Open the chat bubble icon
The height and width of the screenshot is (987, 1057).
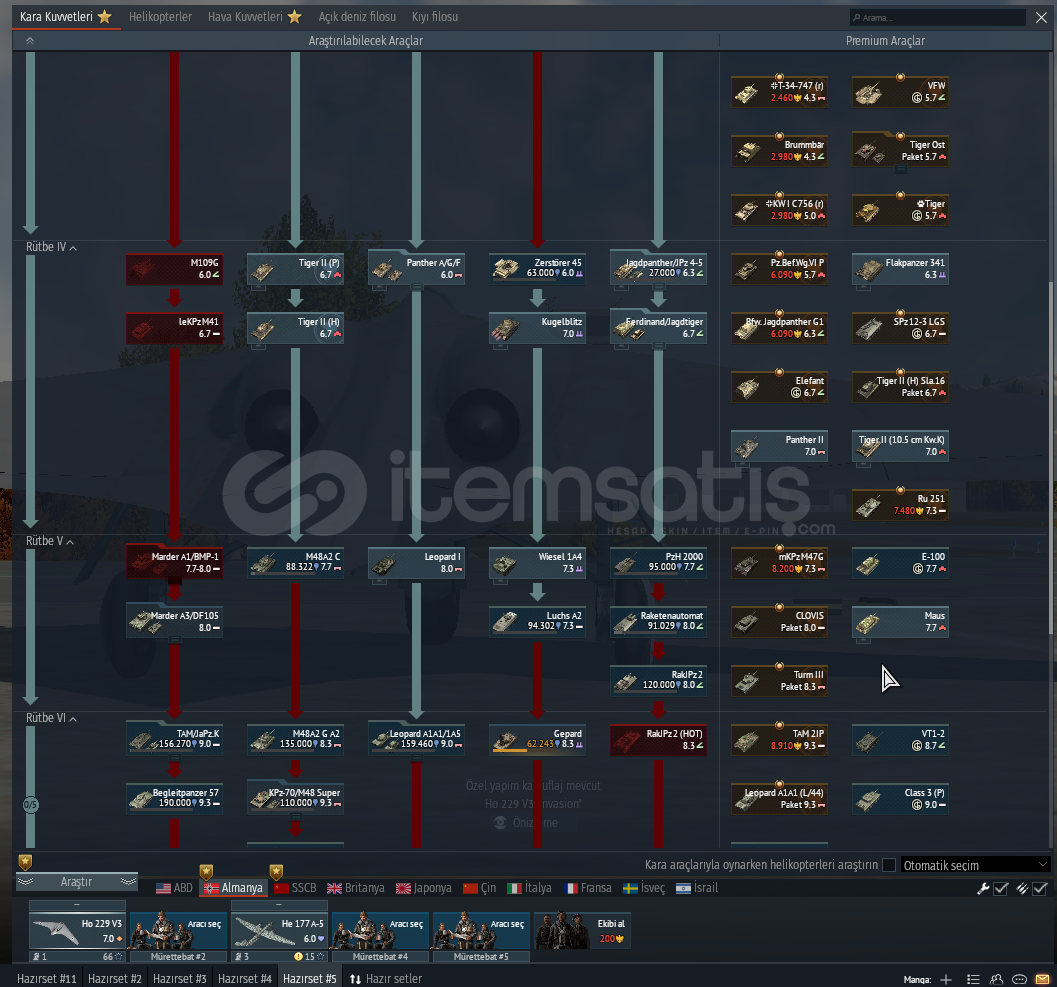1019,979
